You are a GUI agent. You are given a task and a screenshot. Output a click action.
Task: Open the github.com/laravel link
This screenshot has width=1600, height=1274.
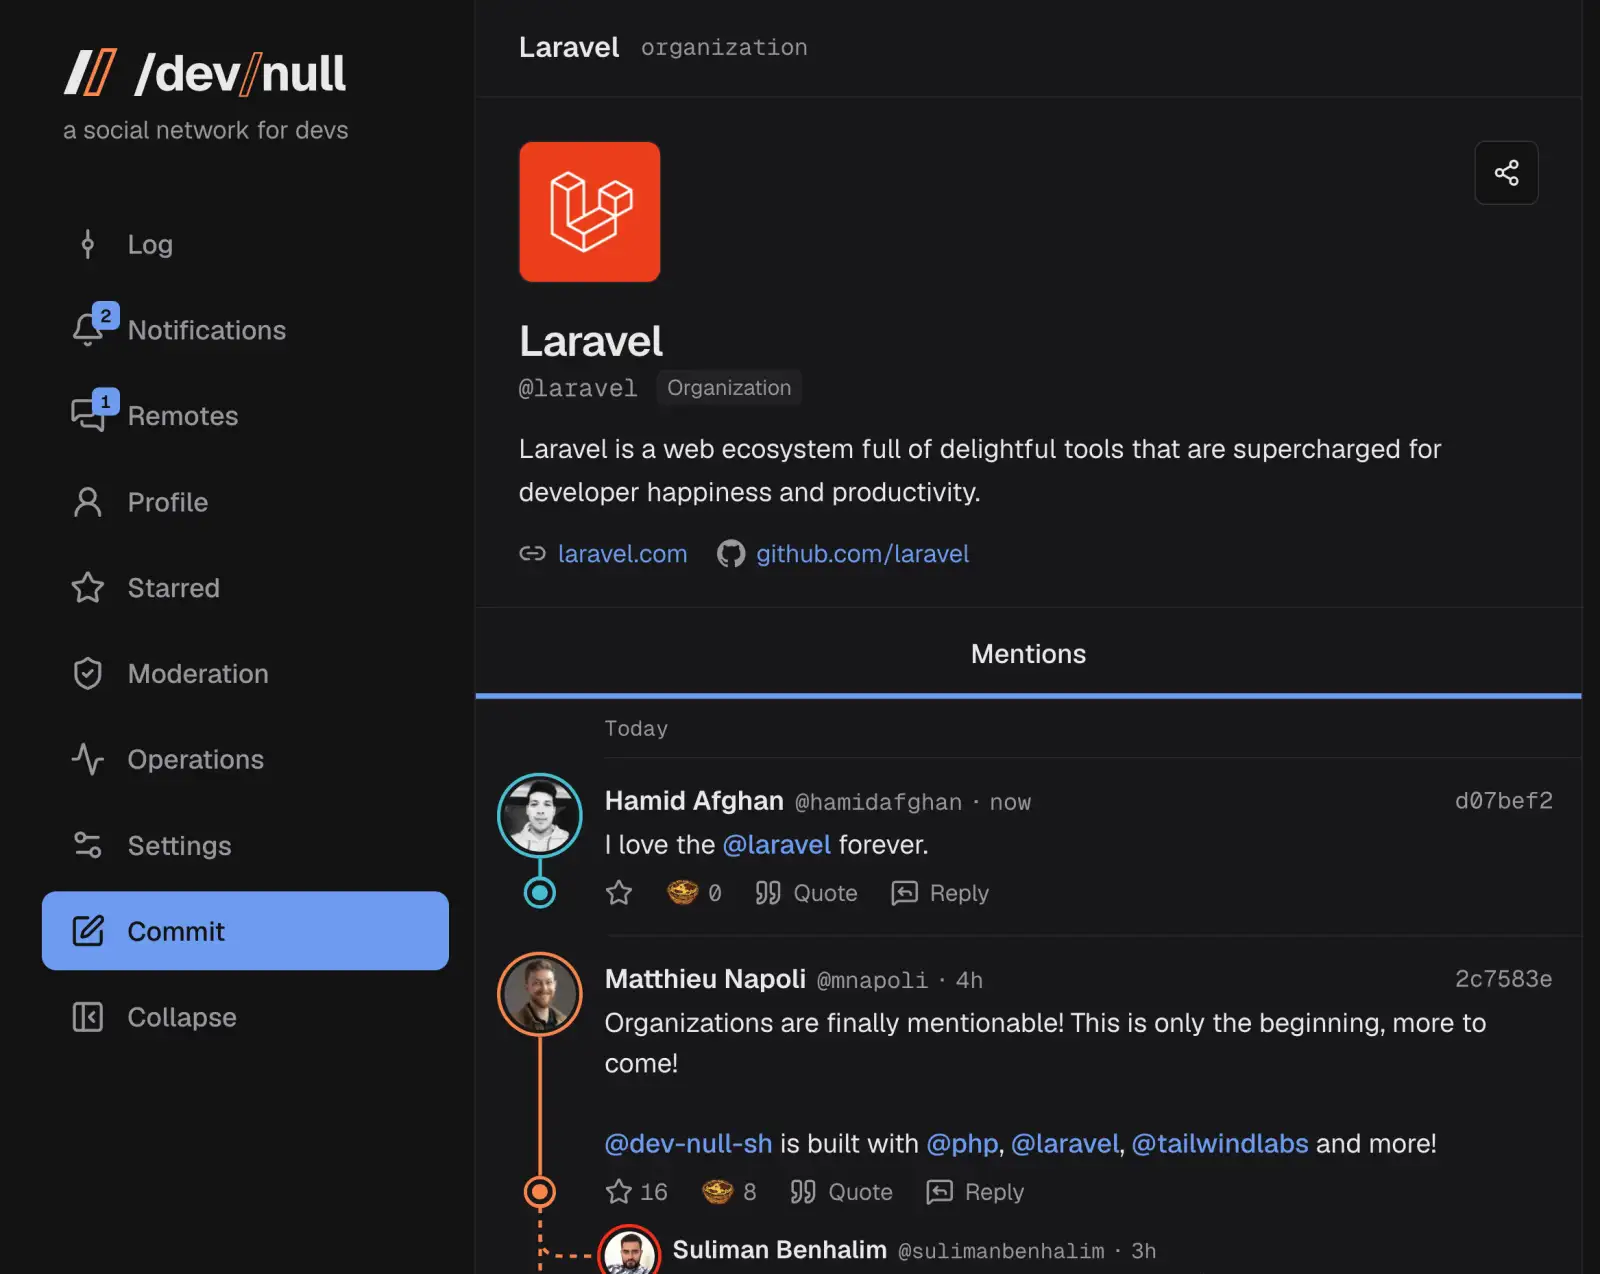point(862,554)
